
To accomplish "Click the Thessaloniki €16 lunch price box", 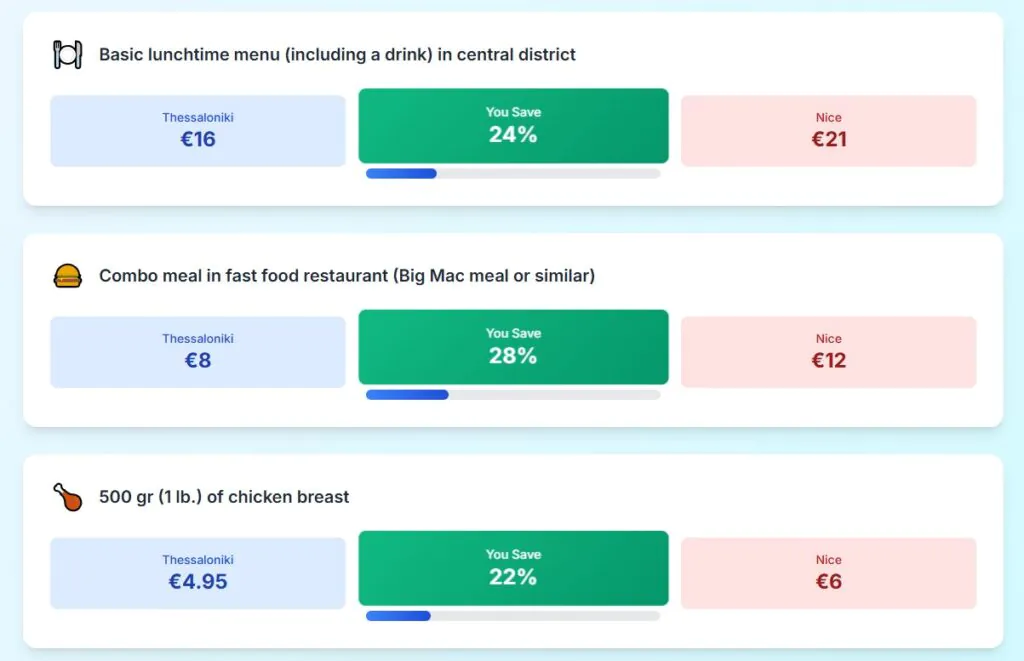I will [x=198, y=131].
